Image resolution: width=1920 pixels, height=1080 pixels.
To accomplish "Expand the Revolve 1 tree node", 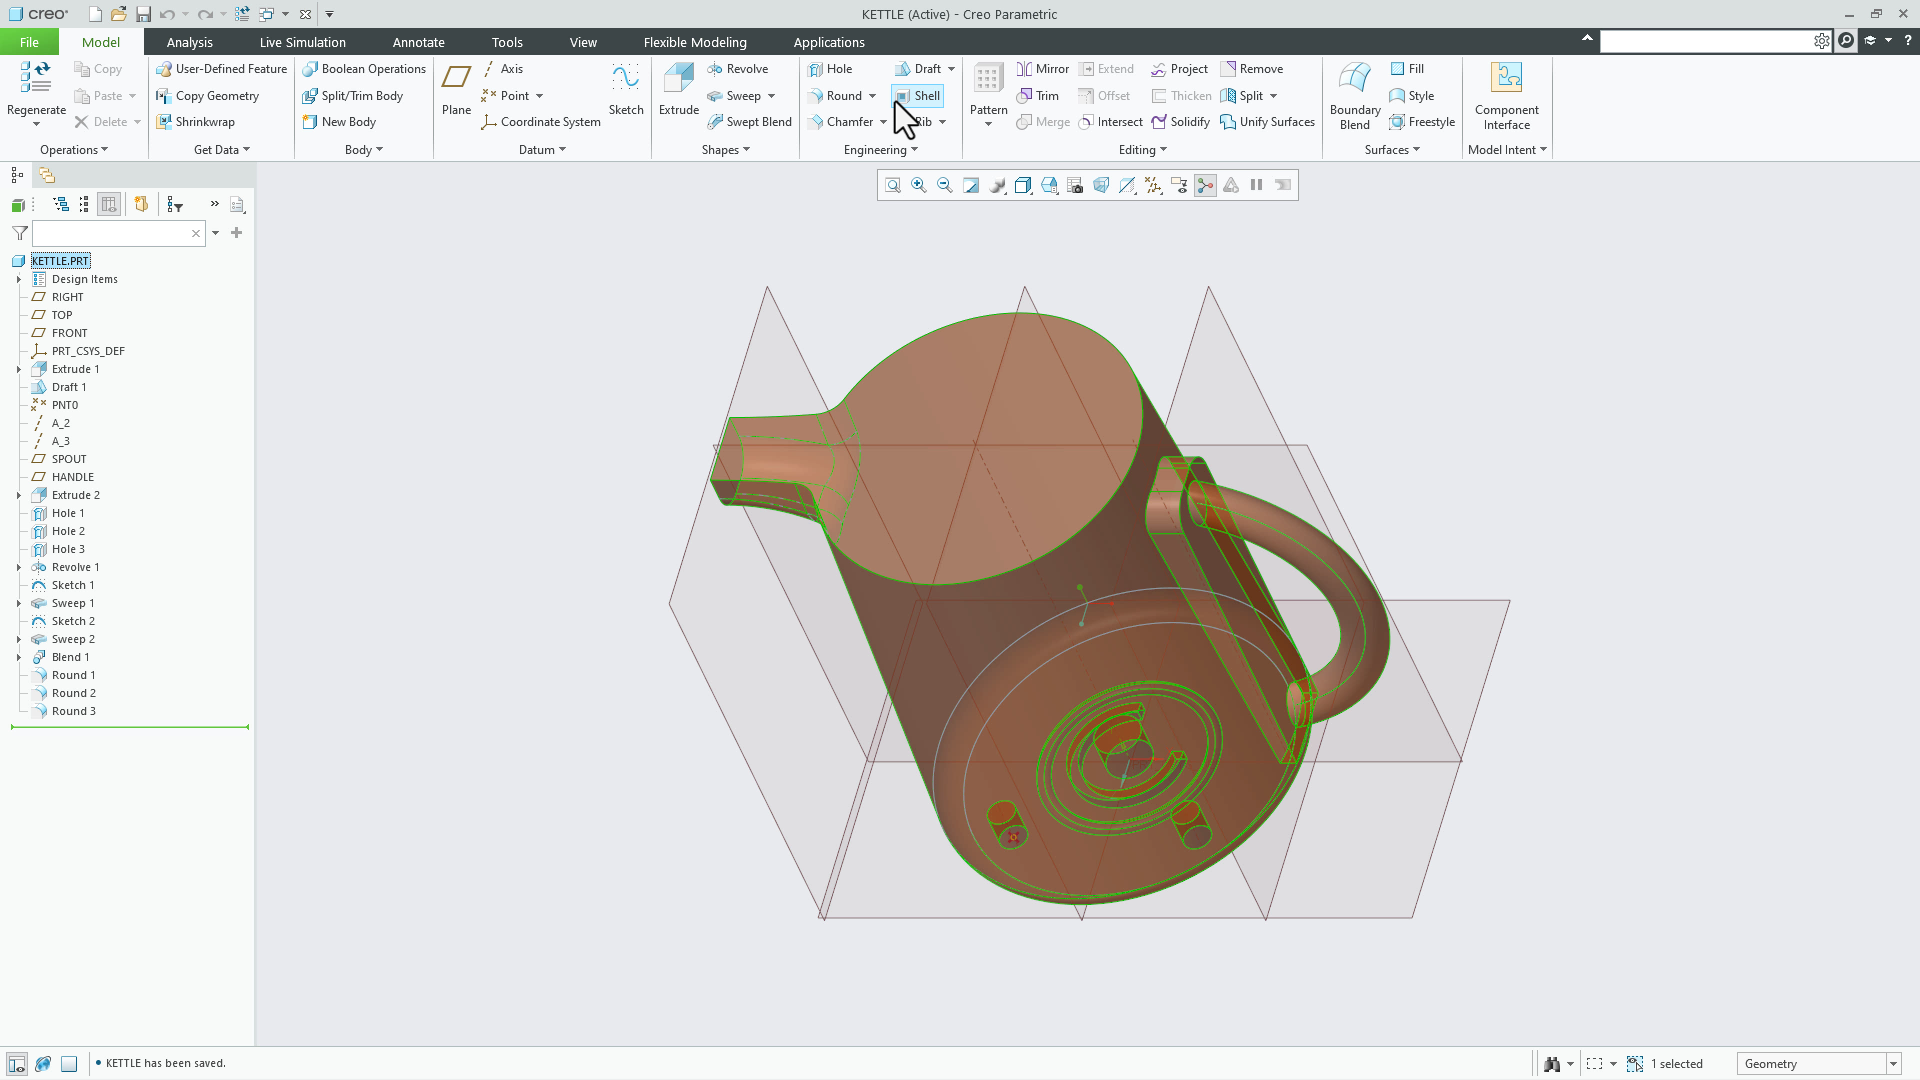I will (x=19, y=567).
